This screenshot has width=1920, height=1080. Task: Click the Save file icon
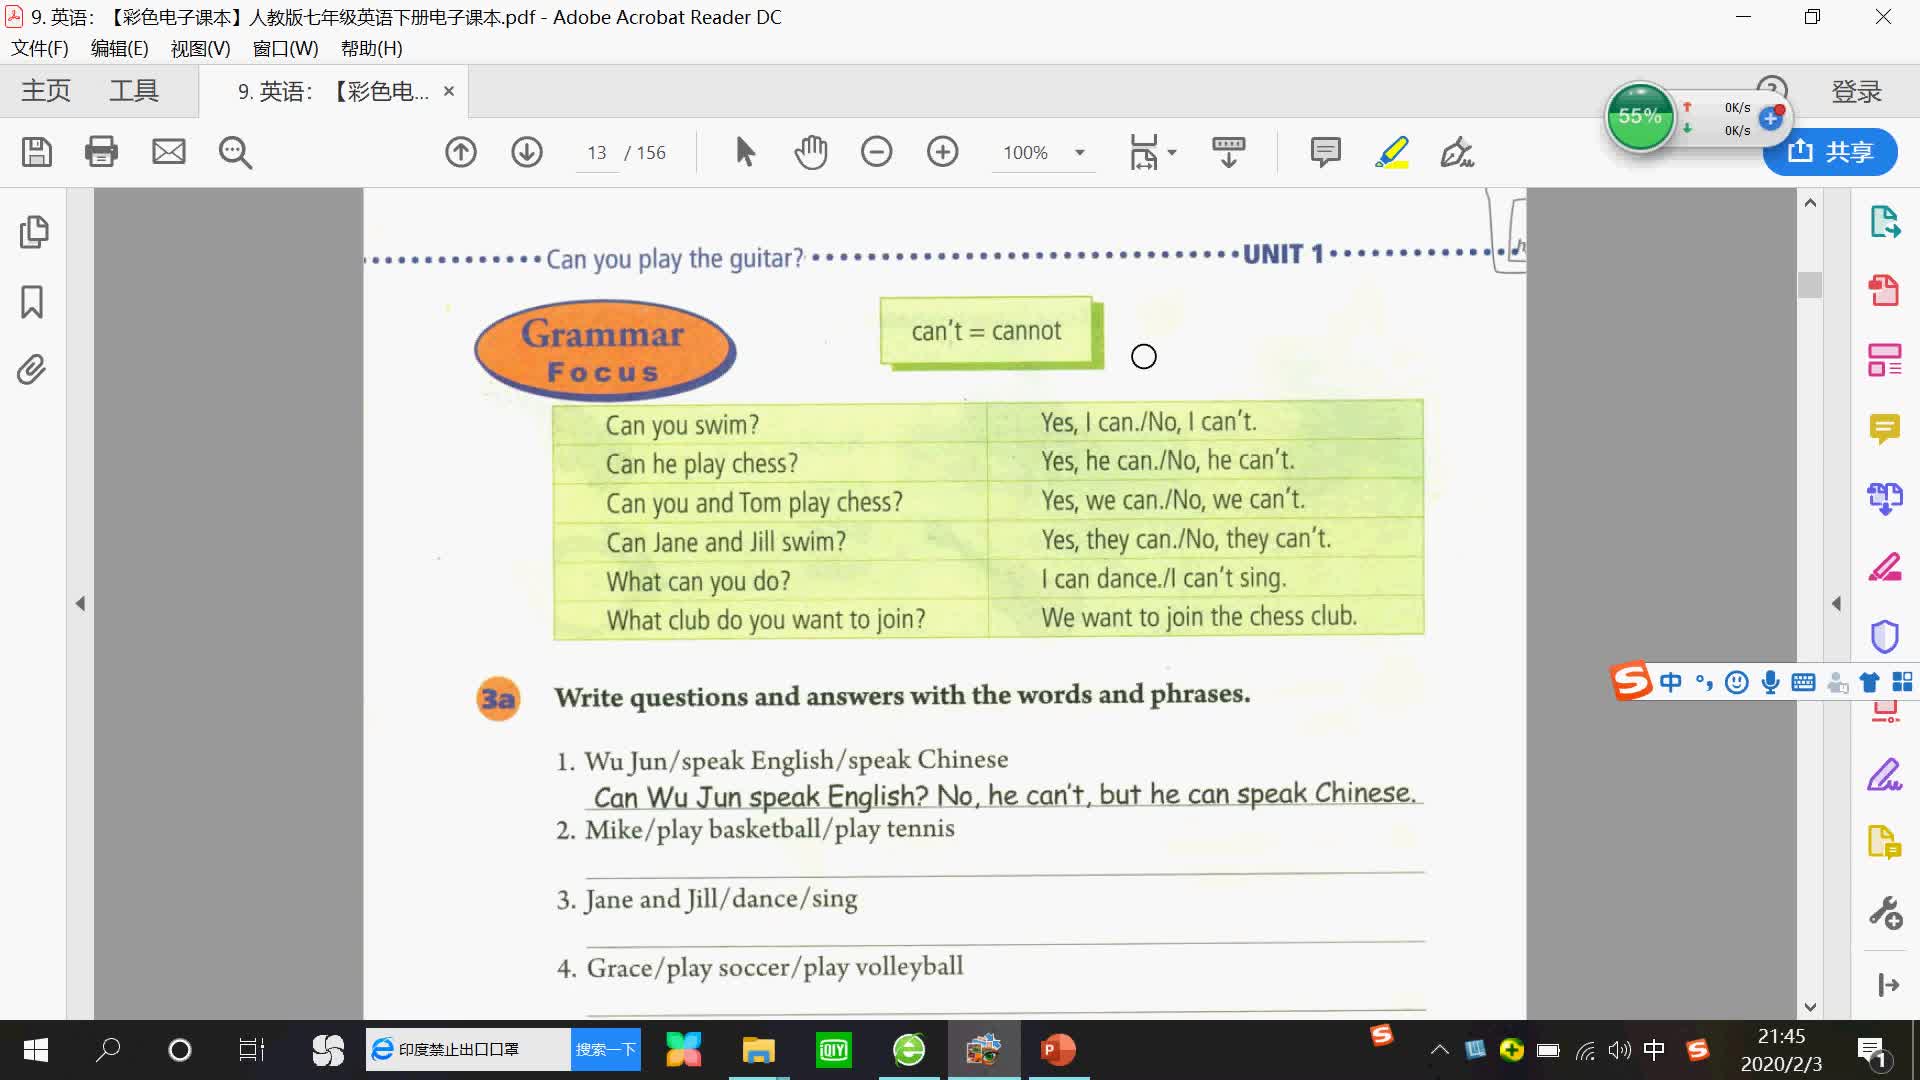[37, 152]
